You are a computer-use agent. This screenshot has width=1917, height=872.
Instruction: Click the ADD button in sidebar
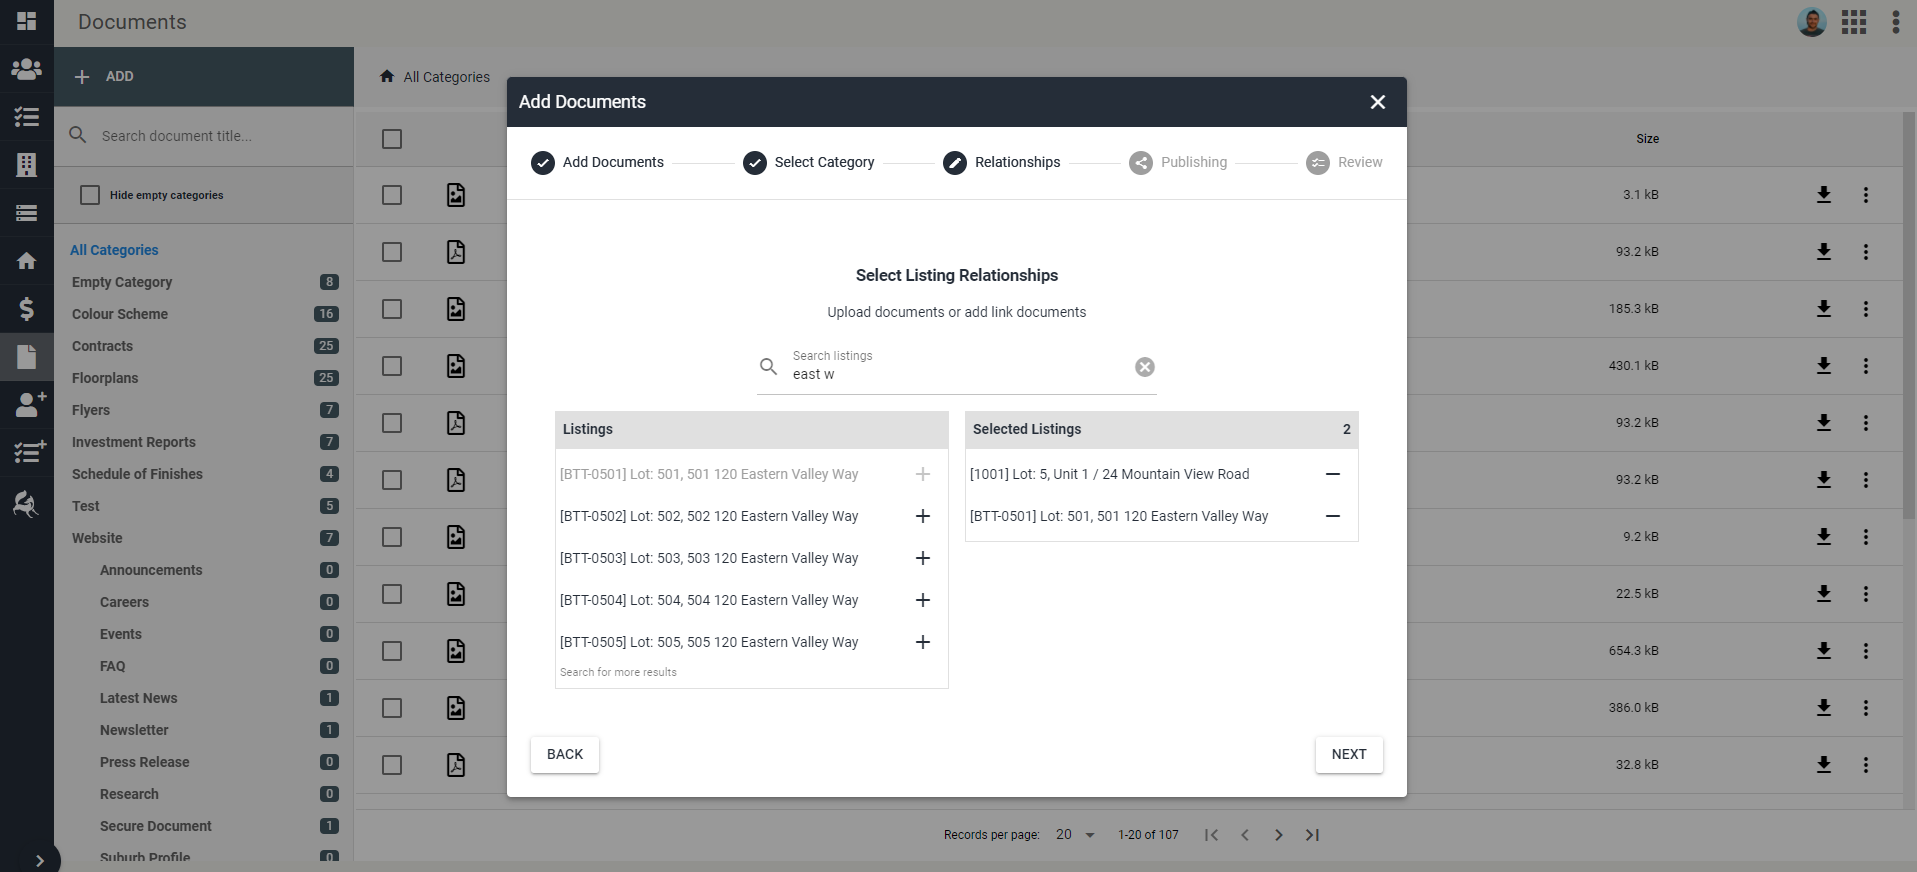pyautogui.click(x=204, y=77)
